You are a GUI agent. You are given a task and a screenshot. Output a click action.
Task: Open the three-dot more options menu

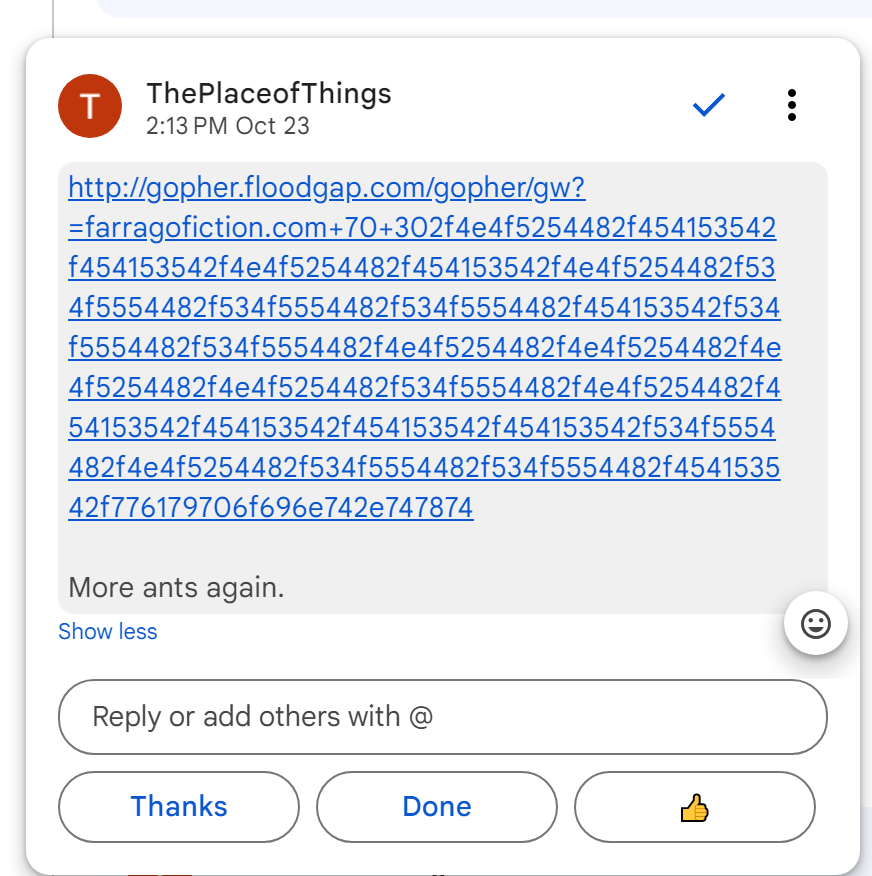tap(791, 105)
